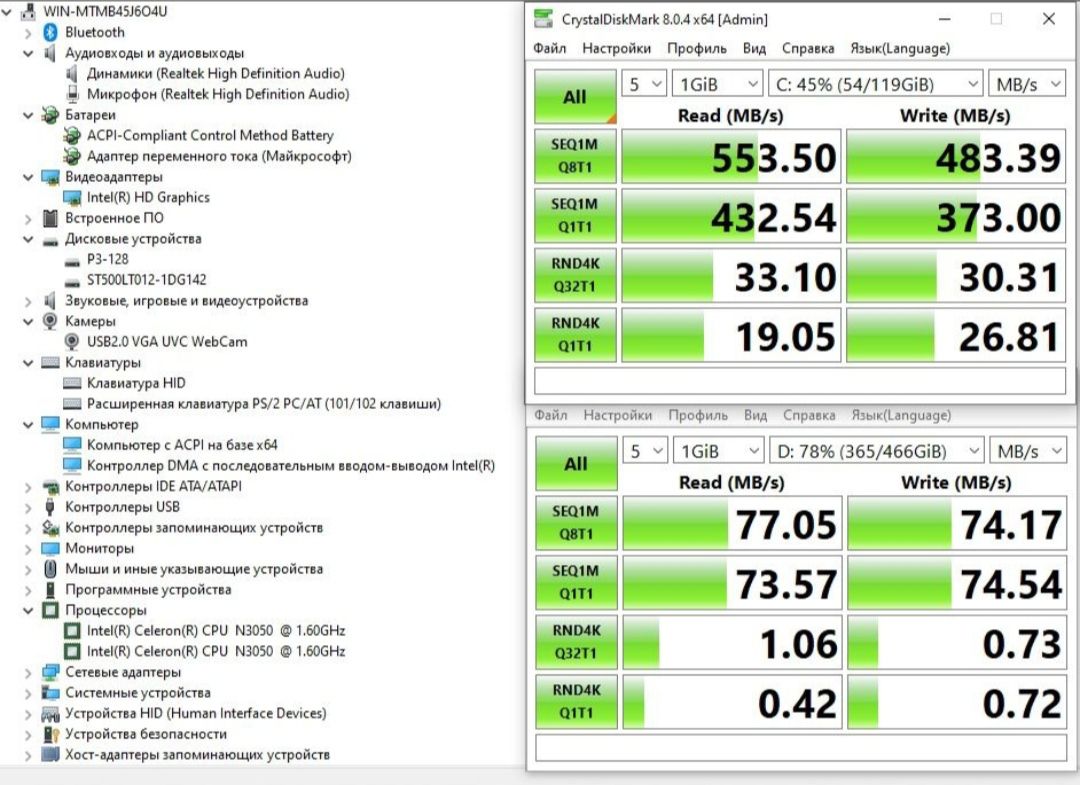Click the 553.50 read result bar

(x=731, y=156)
